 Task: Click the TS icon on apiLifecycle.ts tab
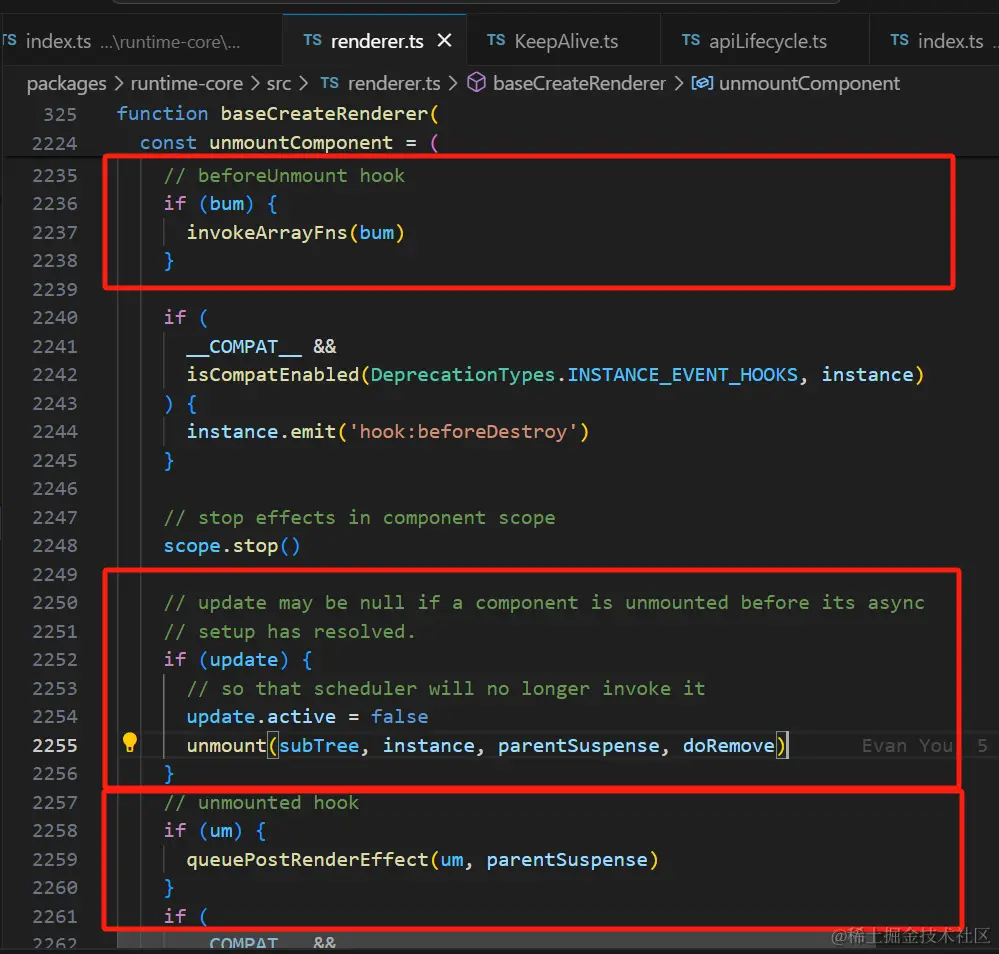coord(691,41)
